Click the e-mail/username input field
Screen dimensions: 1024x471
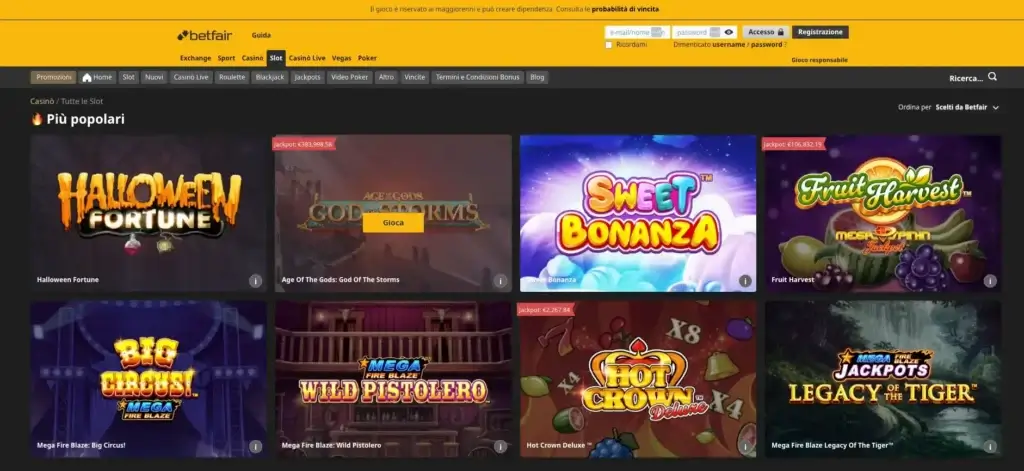pos(637,32)
